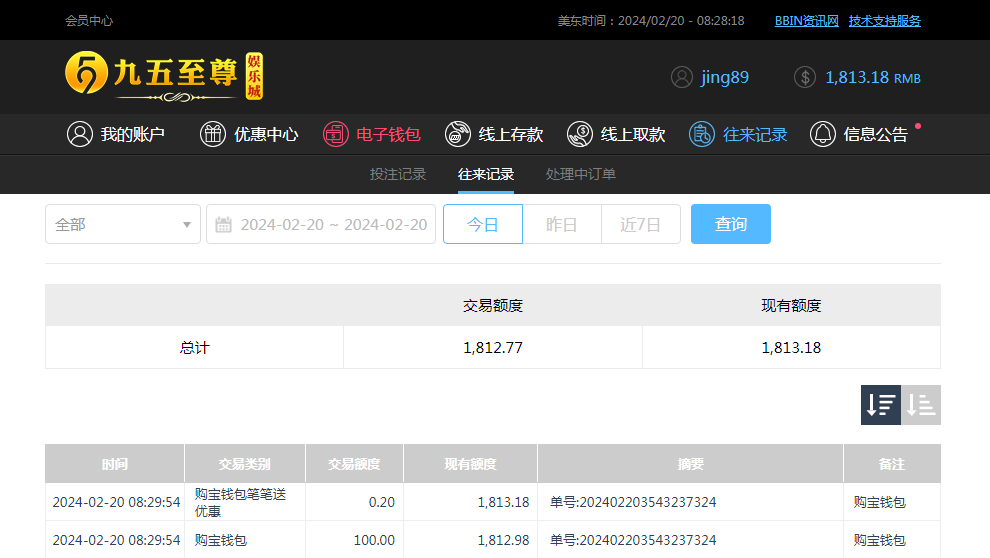Image resolution: width=990 pixels, height=558 pixels.
Task: Sort records in descending order
Action: (x=881, y=405)
